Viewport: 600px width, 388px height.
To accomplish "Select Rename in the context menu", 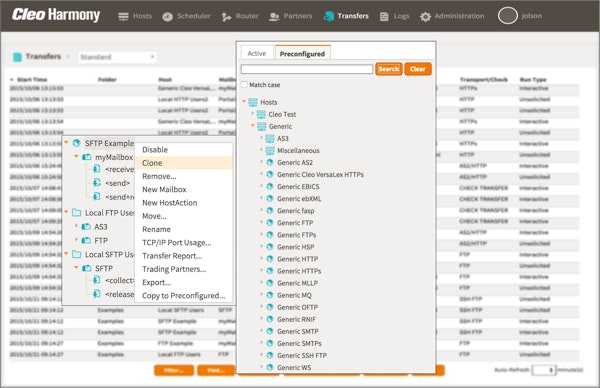I will click(x=184, y=229).
